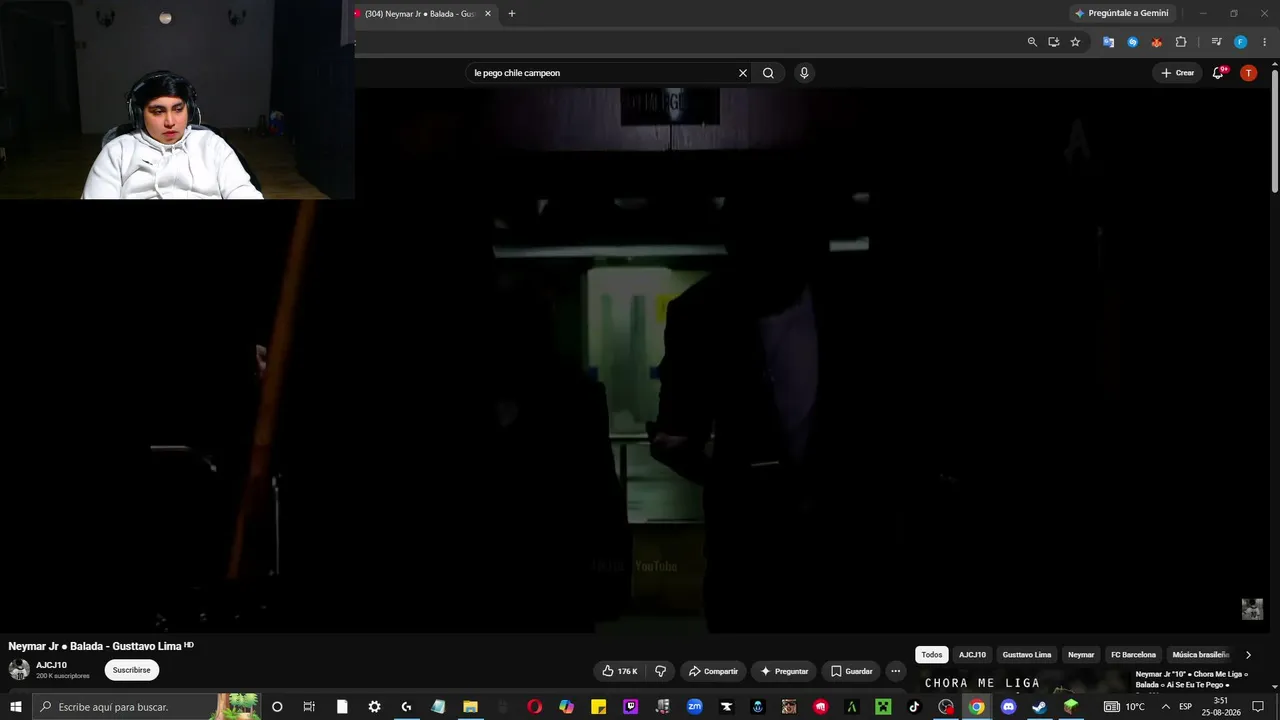Image resolution: width=1280 pixels, height=720 pixels.
Task: Show hidden system tray icons
Action: 1165,707
